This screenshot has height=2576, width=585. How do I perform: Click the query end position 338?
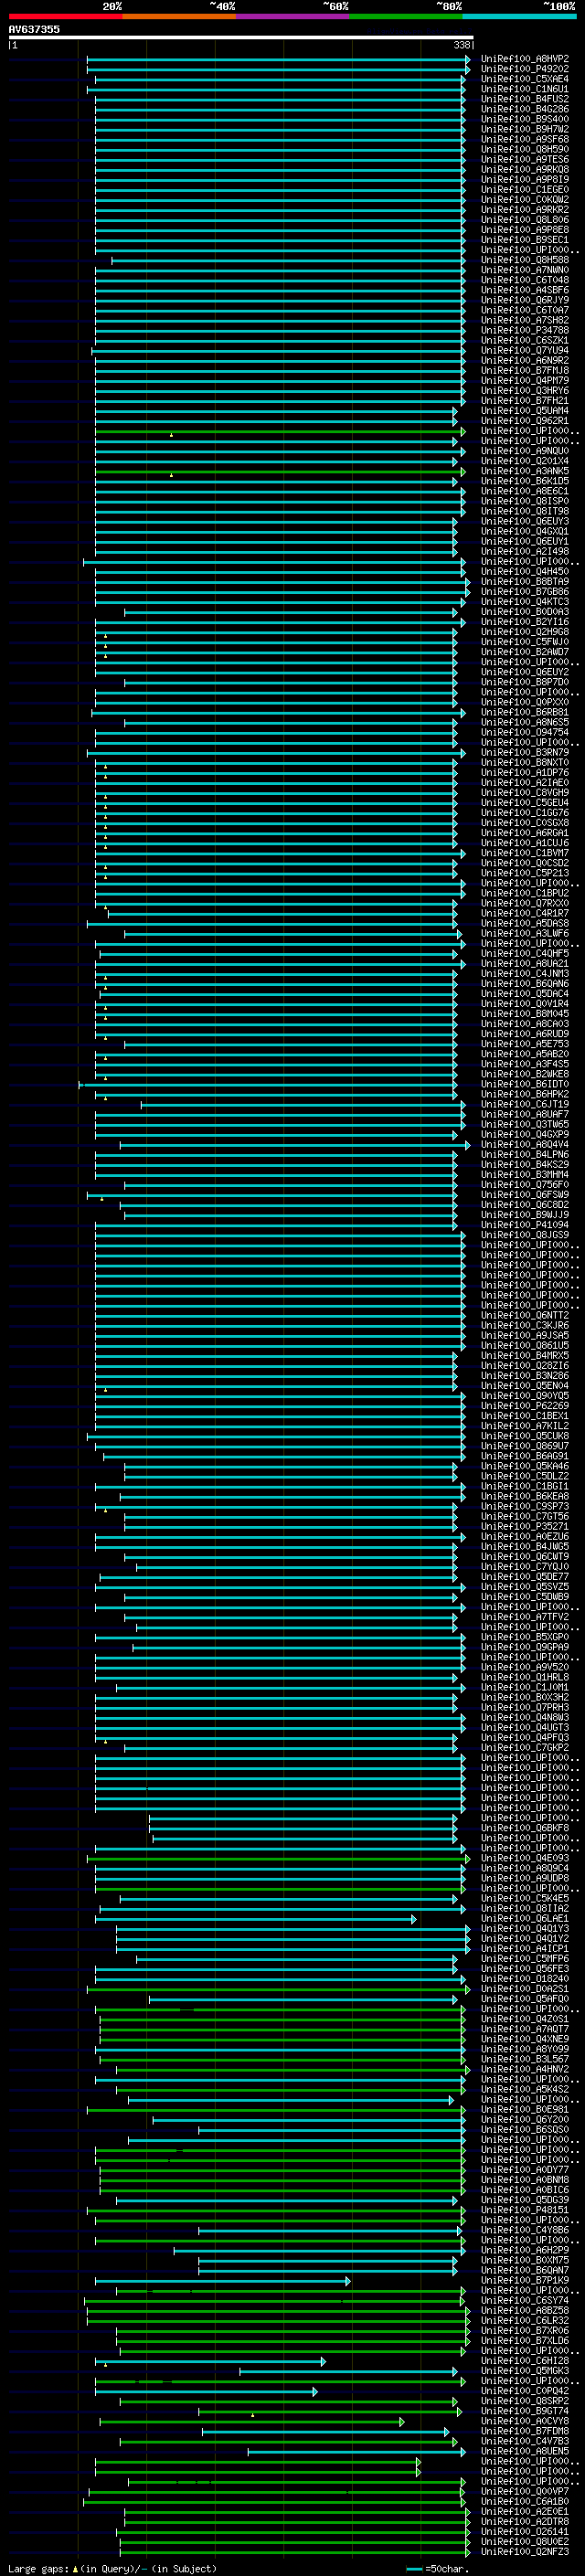tap(462, 45)
